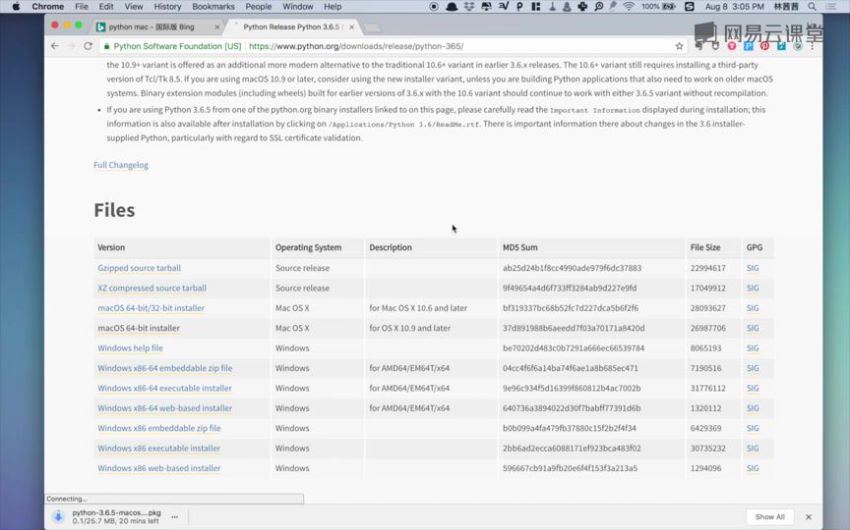Screen dimensions: 850x530
Task: Click the Pinterest extension icon
Action: pyautogui.click(x=765, y=46)
